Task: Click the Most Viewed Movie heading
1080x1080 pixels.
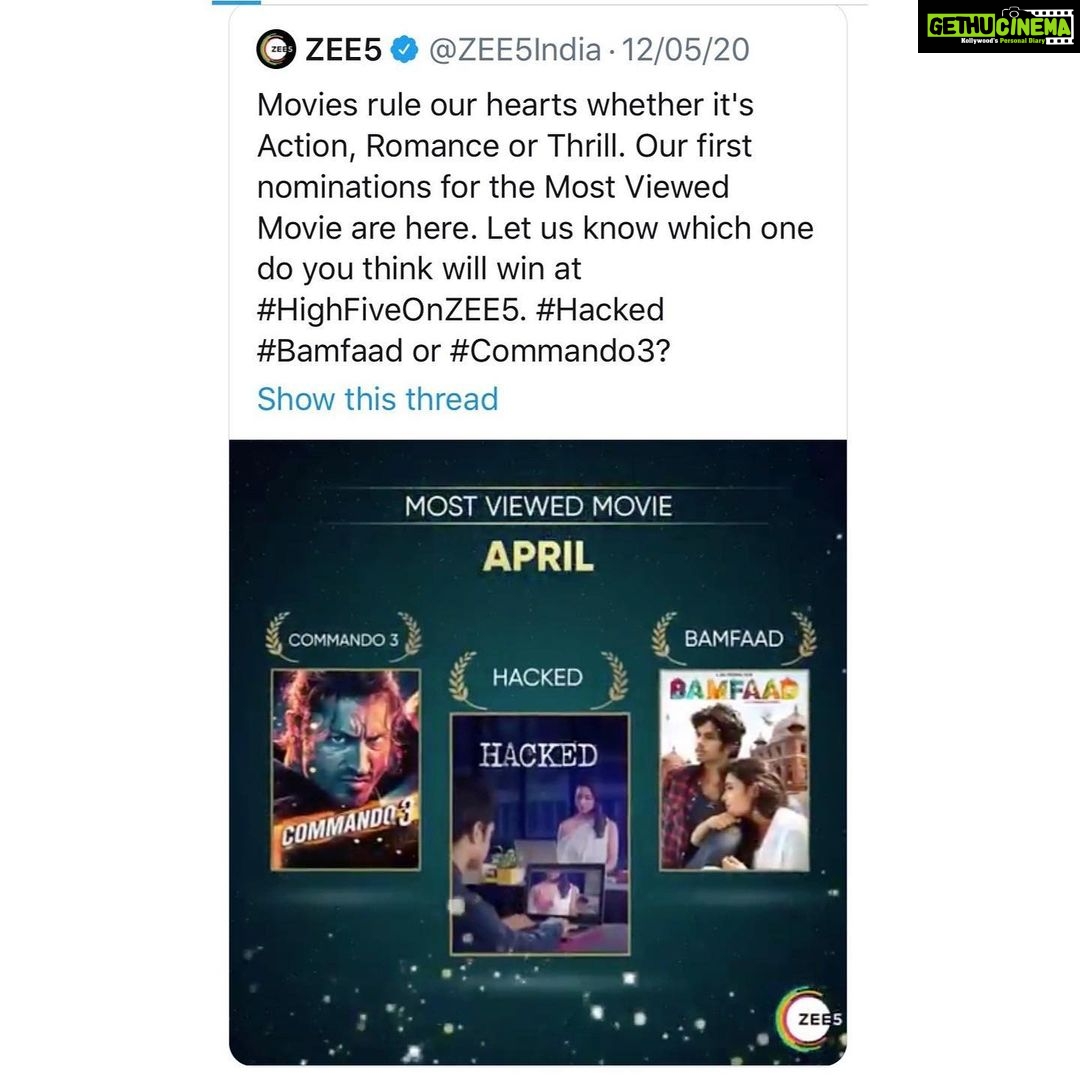Action: (539, 506)
